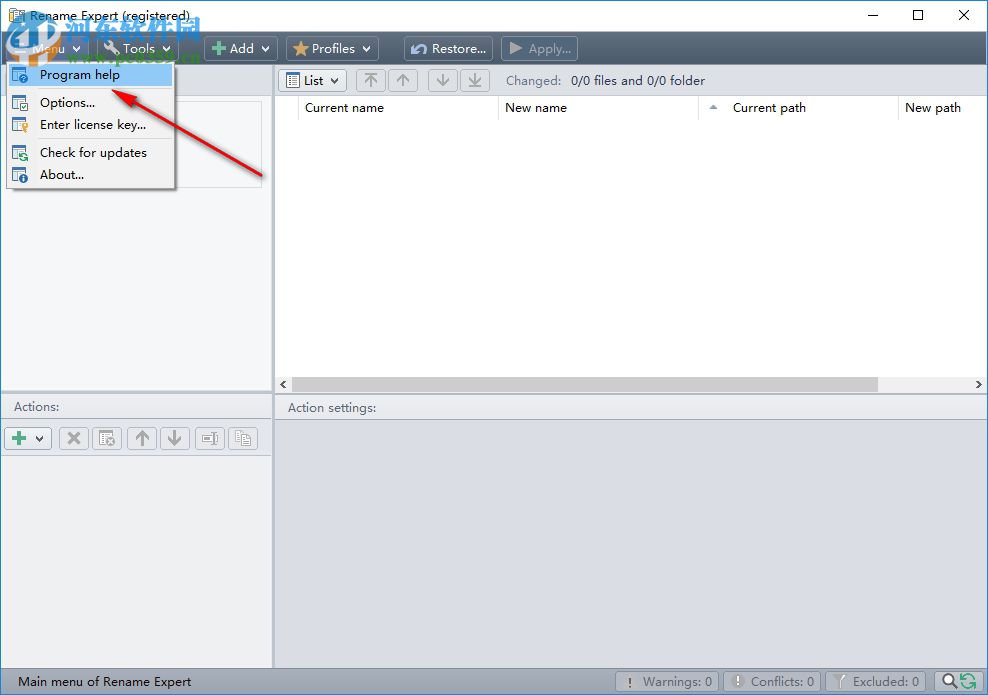Screen dimensions: 988x695
Task: Click the Warnings: 0 status button
Action: [x=667, y=681]
